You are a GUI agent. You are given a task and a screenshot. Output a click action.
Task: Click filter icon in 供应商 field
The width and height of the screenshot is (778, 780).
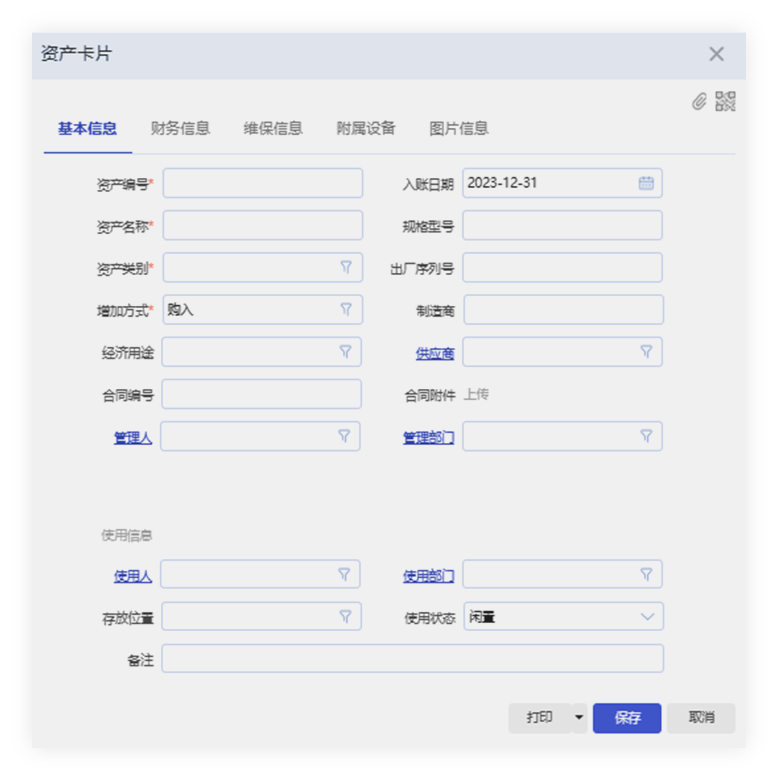click(x=646, y=351)
